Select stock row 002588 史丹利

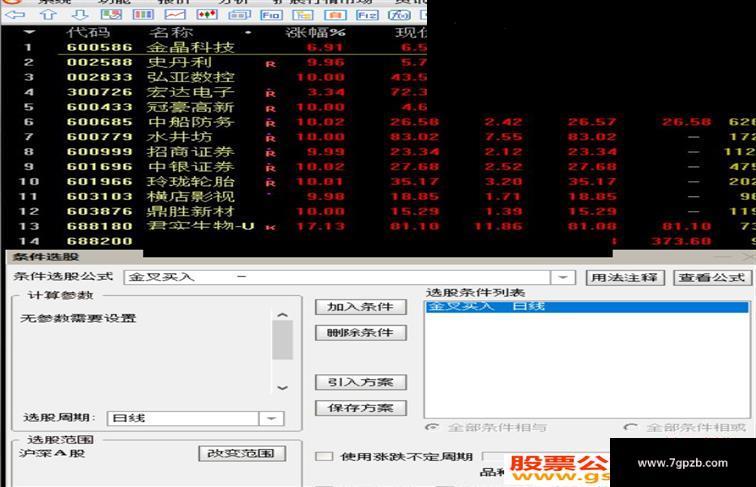[x=213, y=62]
